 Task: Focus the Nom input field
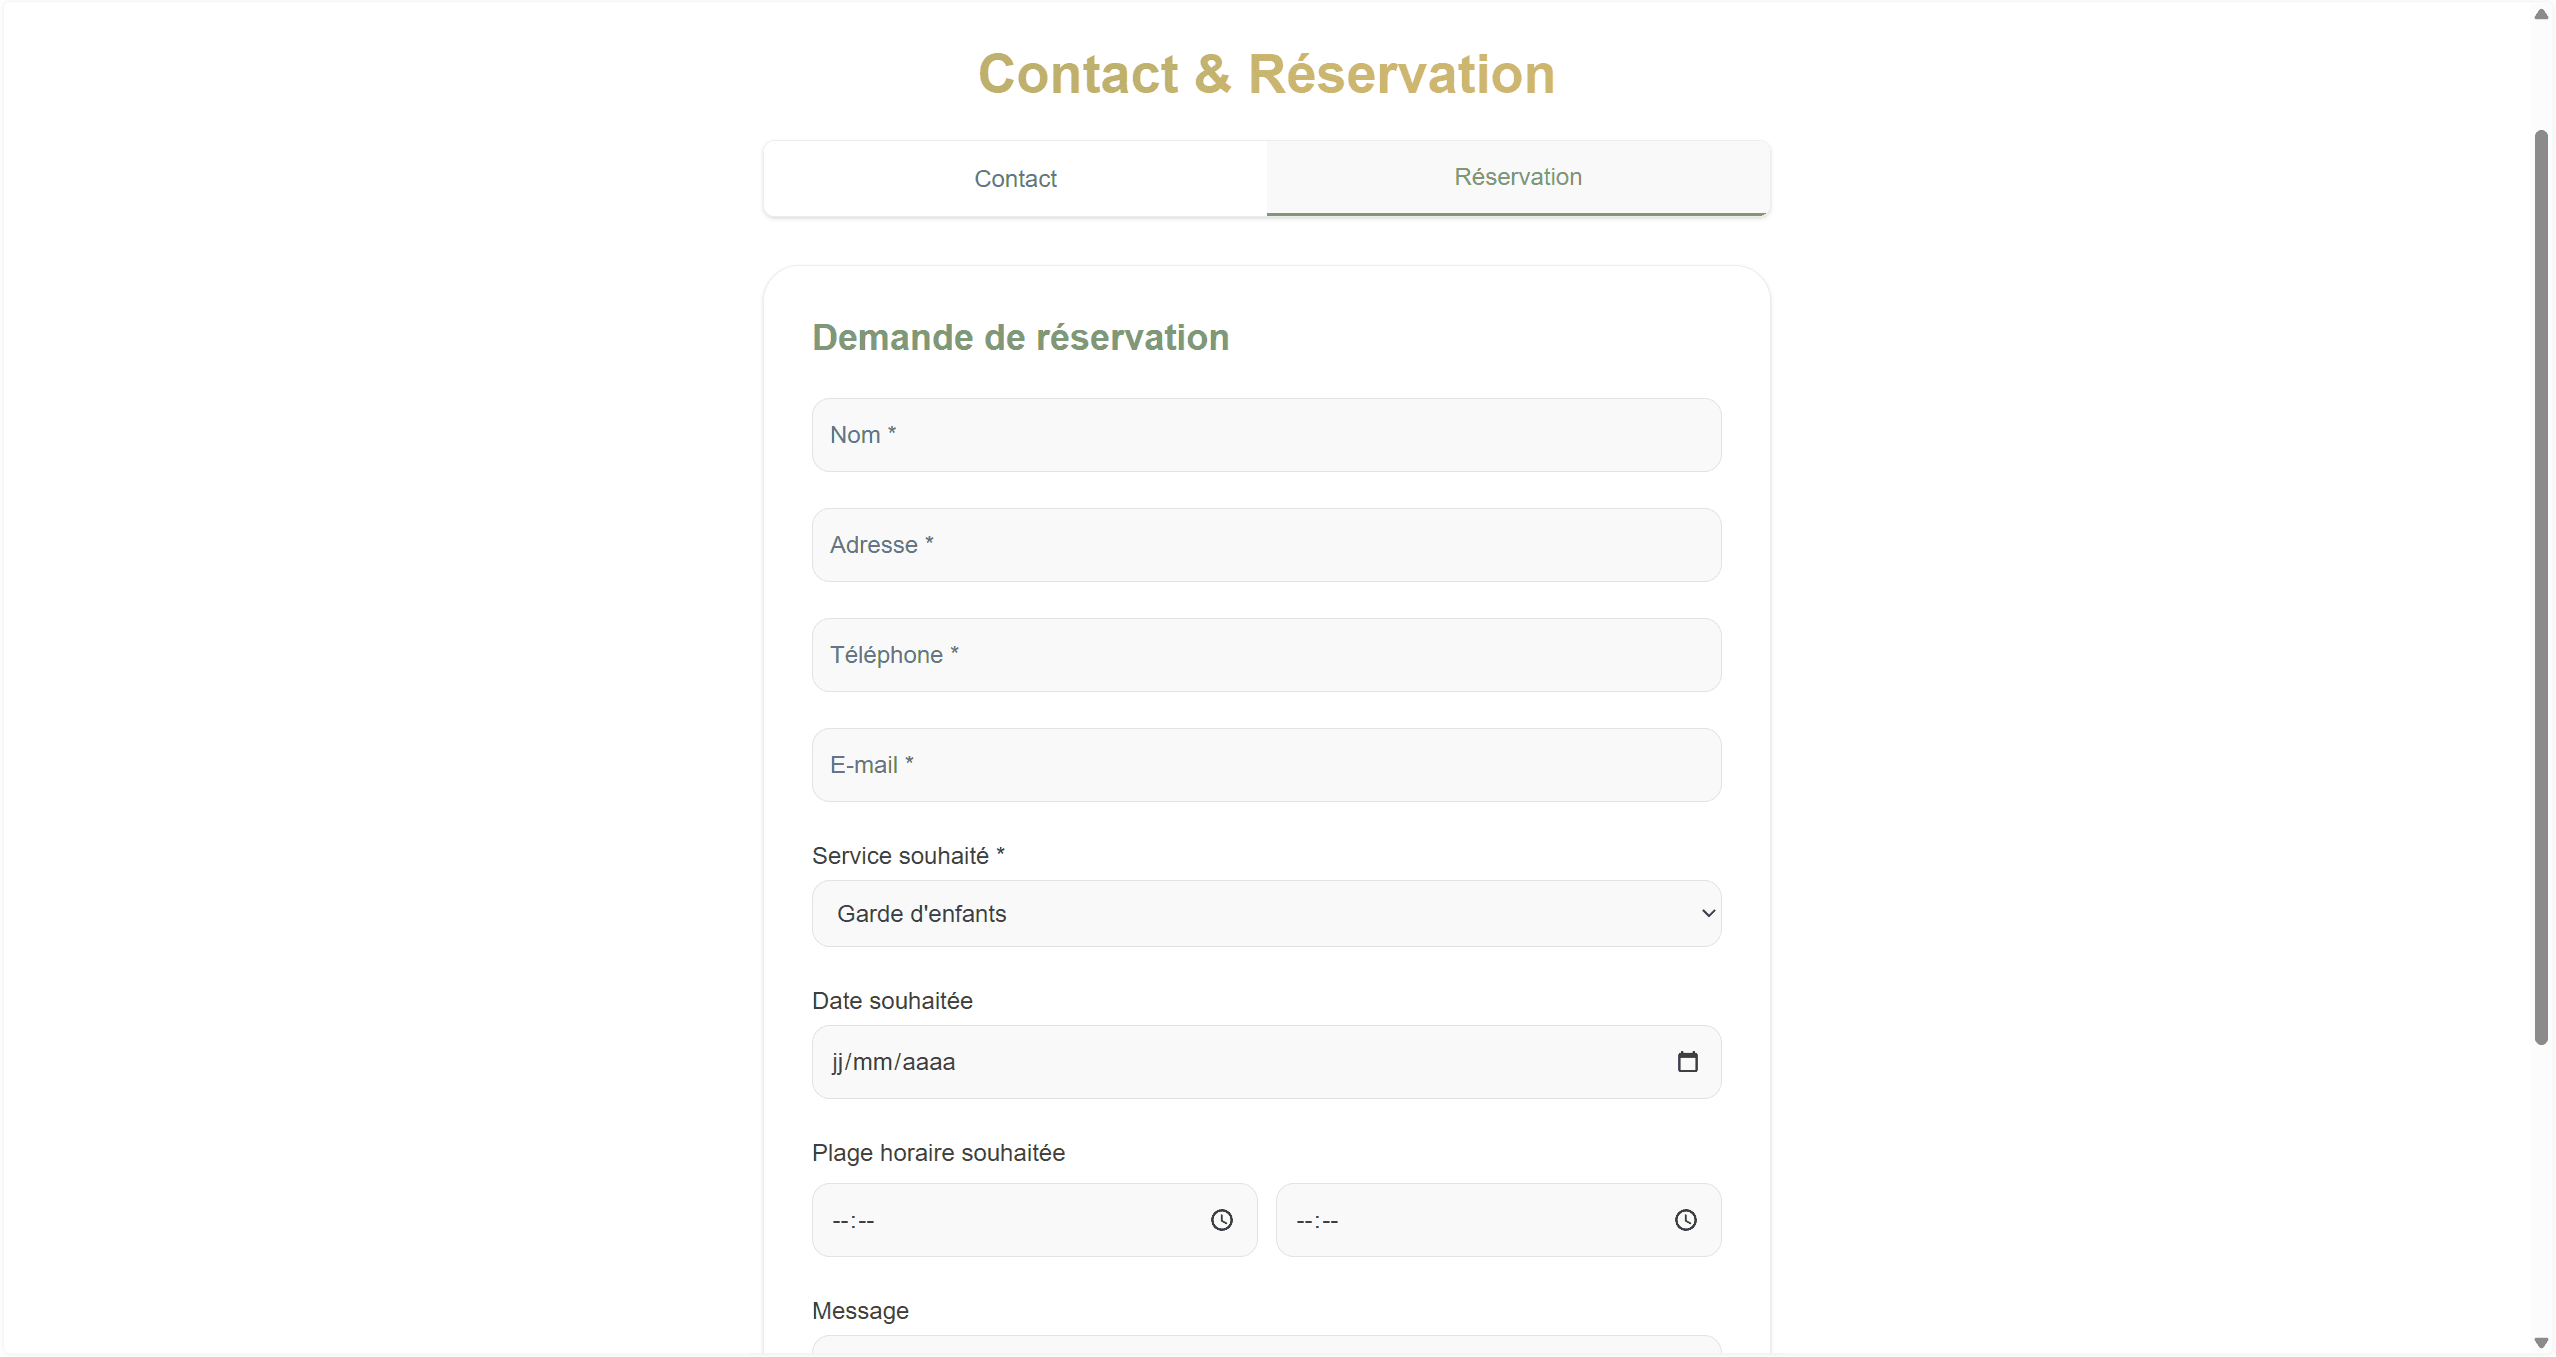tap(1265, 435)
